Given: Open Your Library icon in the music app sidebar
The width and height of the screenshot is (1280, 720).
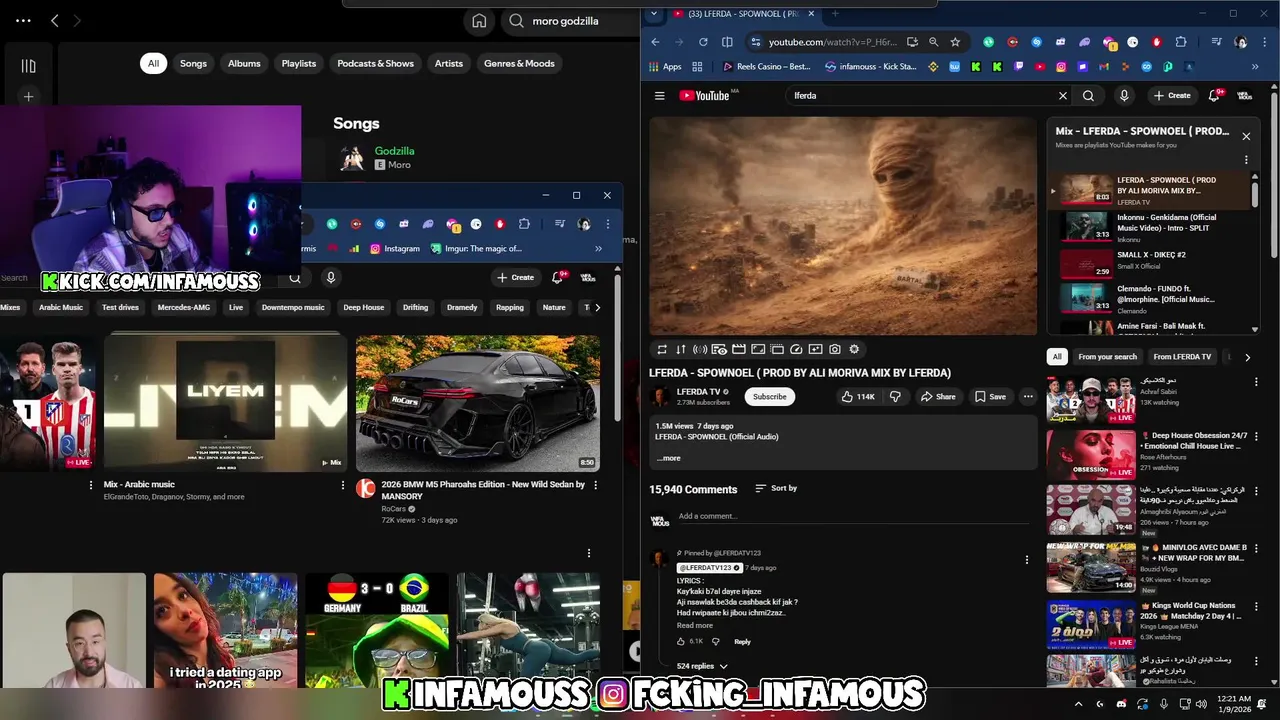Looking at the screenshot, I should click(x=28, y=66).
